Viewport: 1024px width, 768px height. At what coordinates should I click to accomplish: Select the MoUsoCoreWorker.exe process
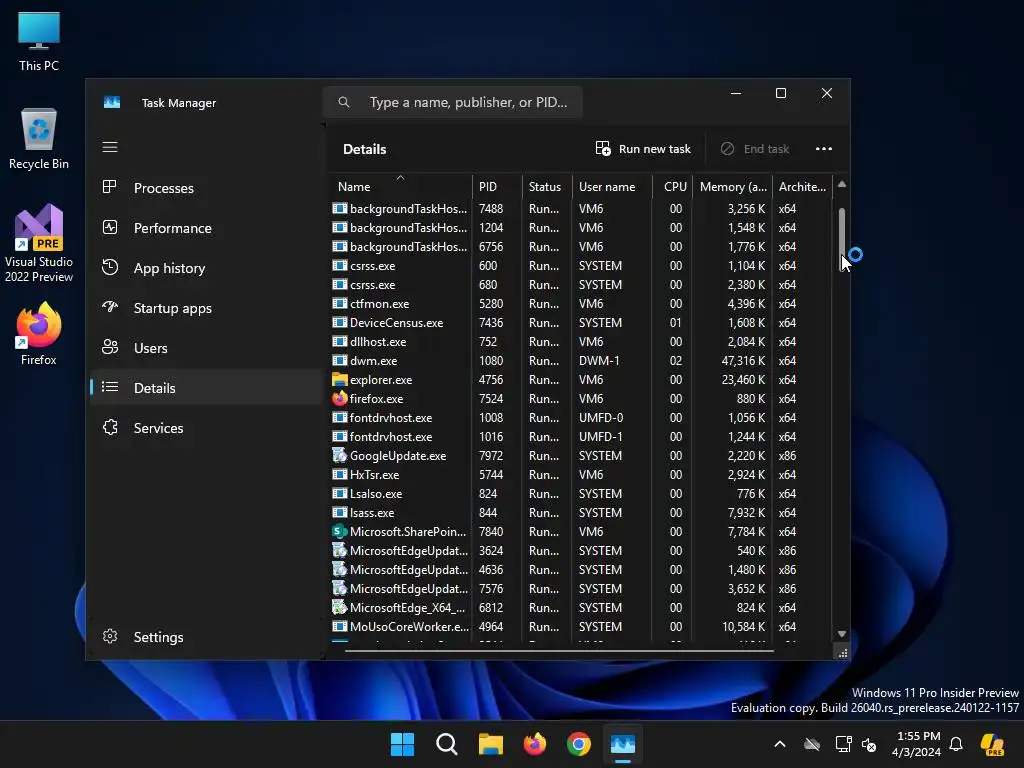(x=581, y=626)
